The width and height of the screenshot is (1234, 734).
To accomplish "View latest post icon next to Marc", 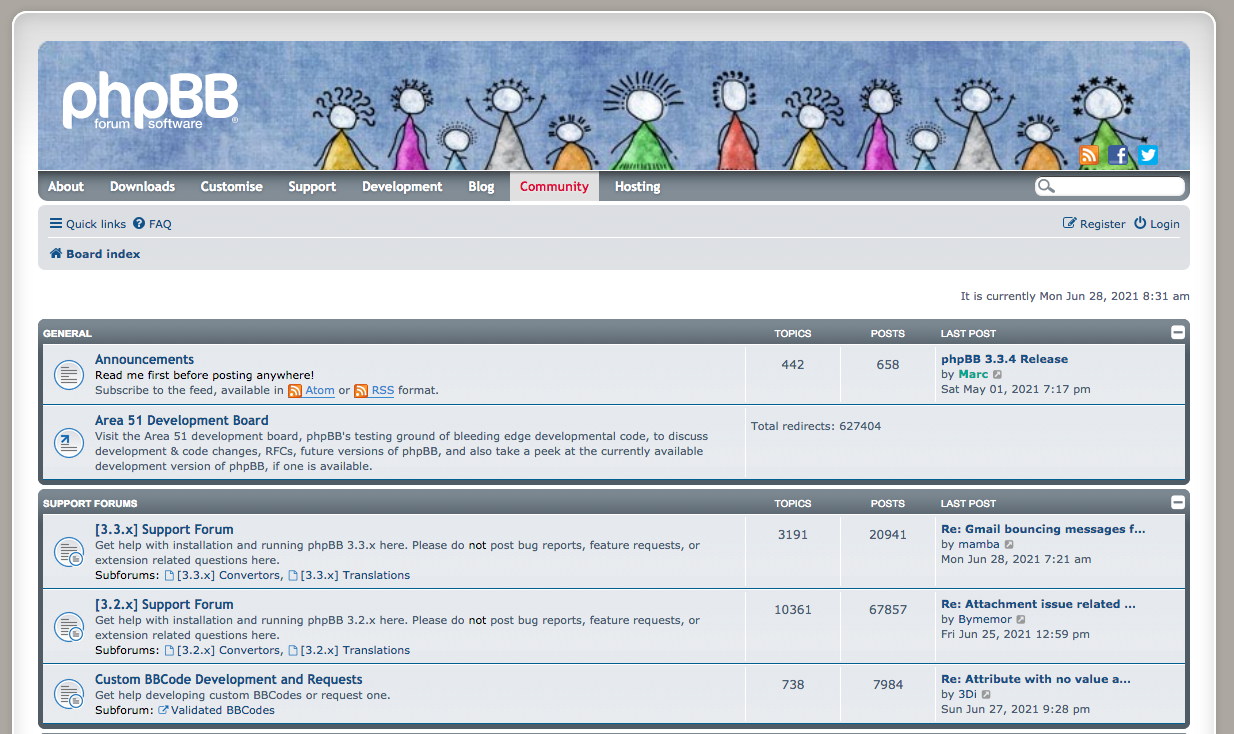I will [998, 375].
